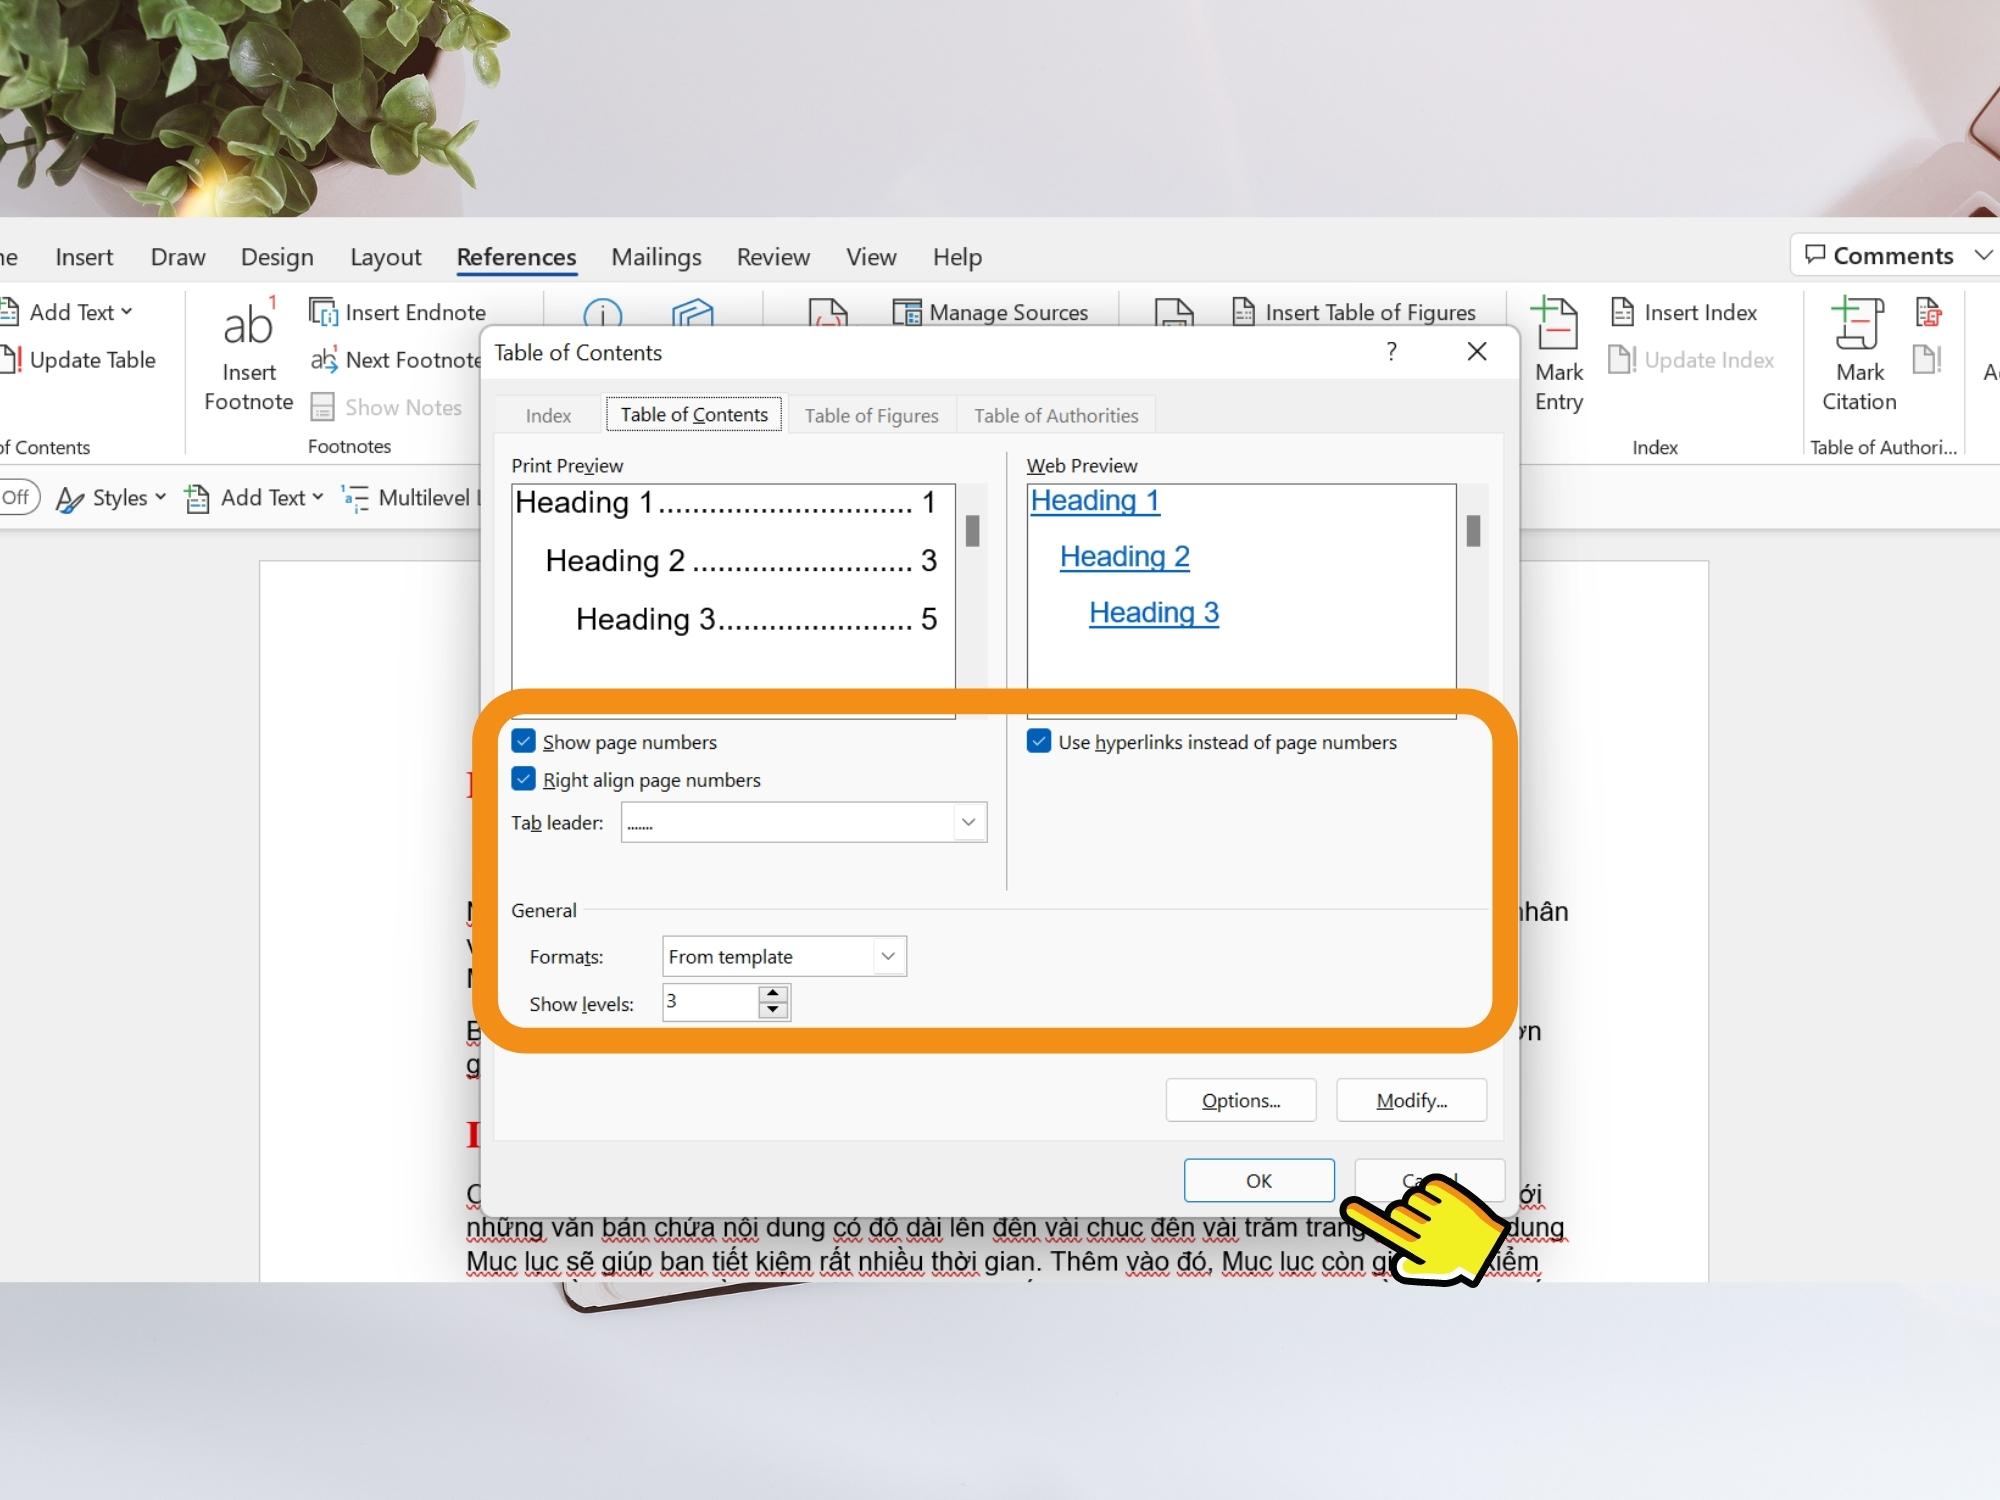Click the Add Text icon in quick toolbar

[197, 498]
